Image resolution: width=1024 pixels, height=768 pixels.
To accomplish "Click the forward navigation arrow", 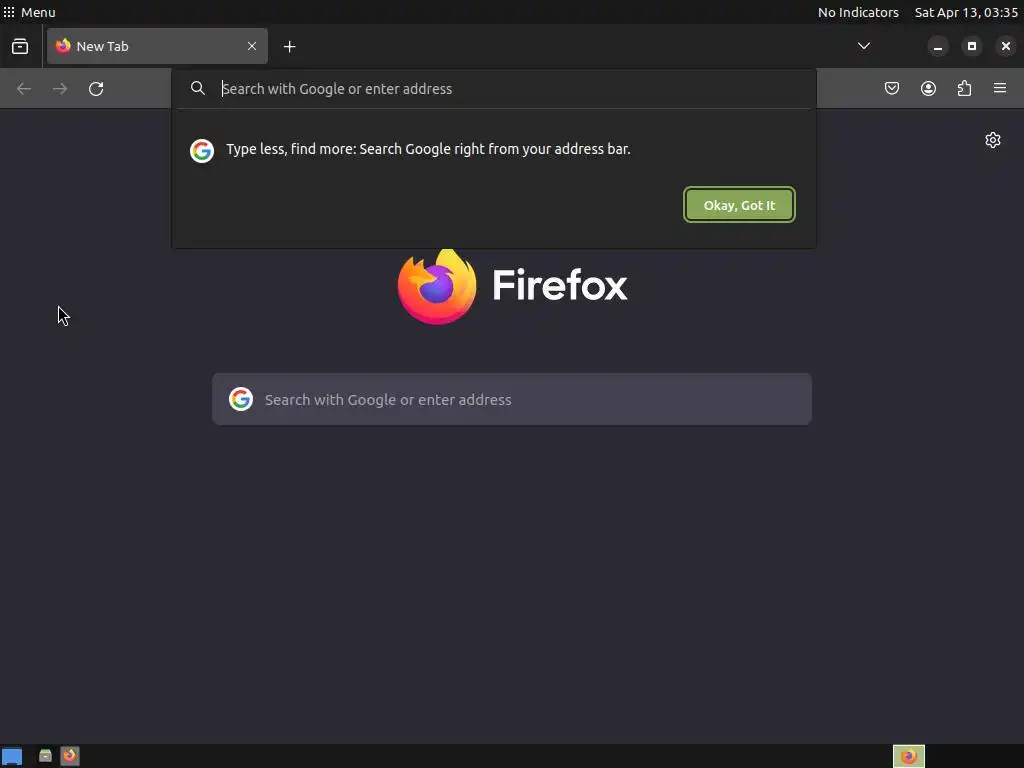I will (x=60, y=89).
